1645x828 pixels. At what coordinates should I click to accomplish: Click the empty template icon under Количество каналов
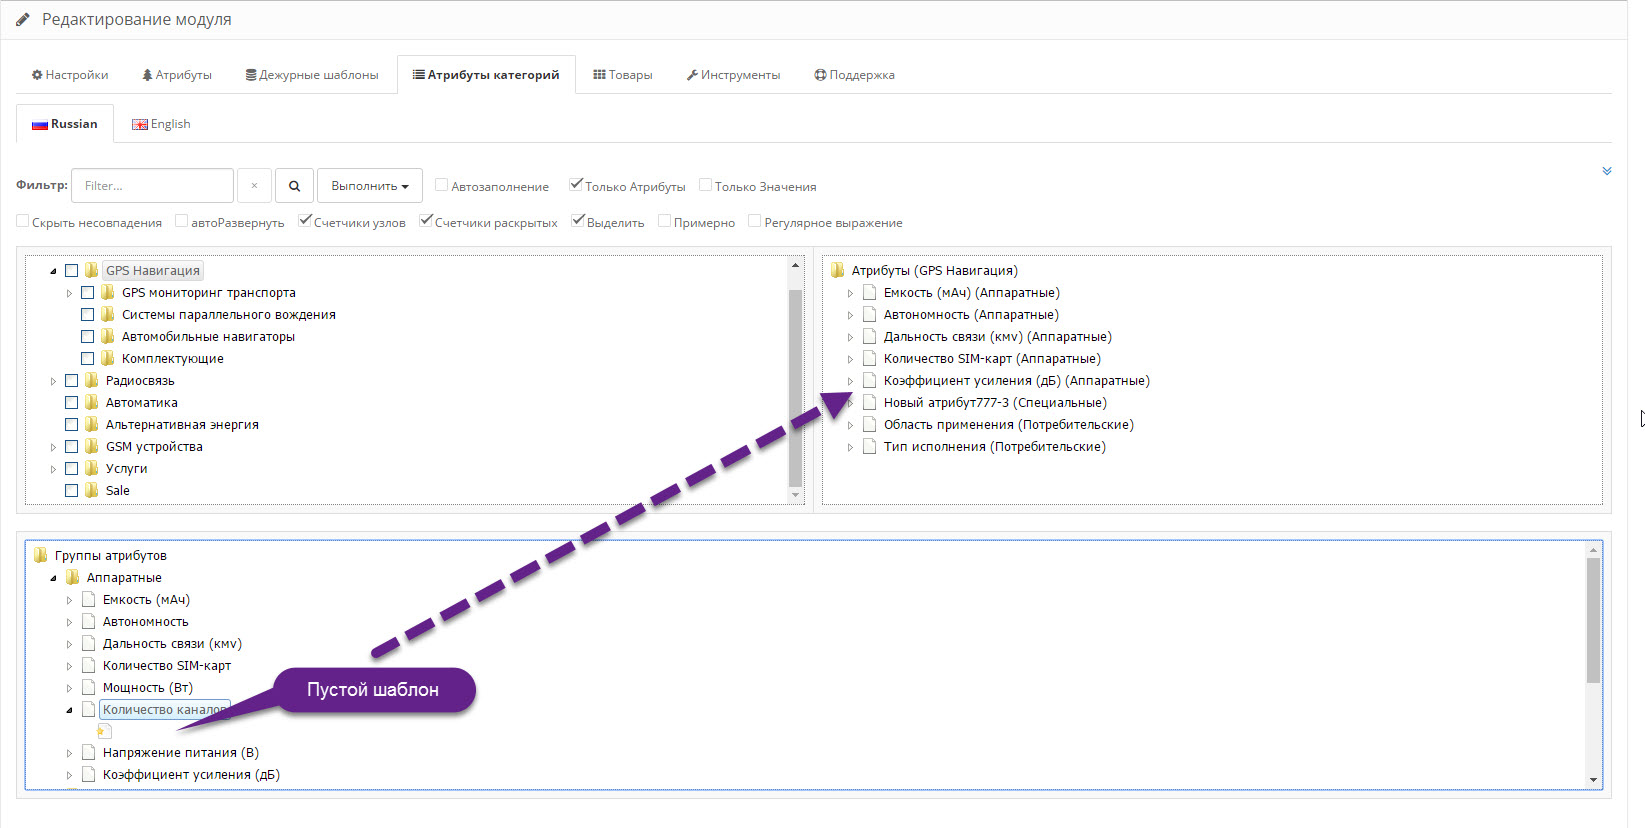(x=104, y=731)
